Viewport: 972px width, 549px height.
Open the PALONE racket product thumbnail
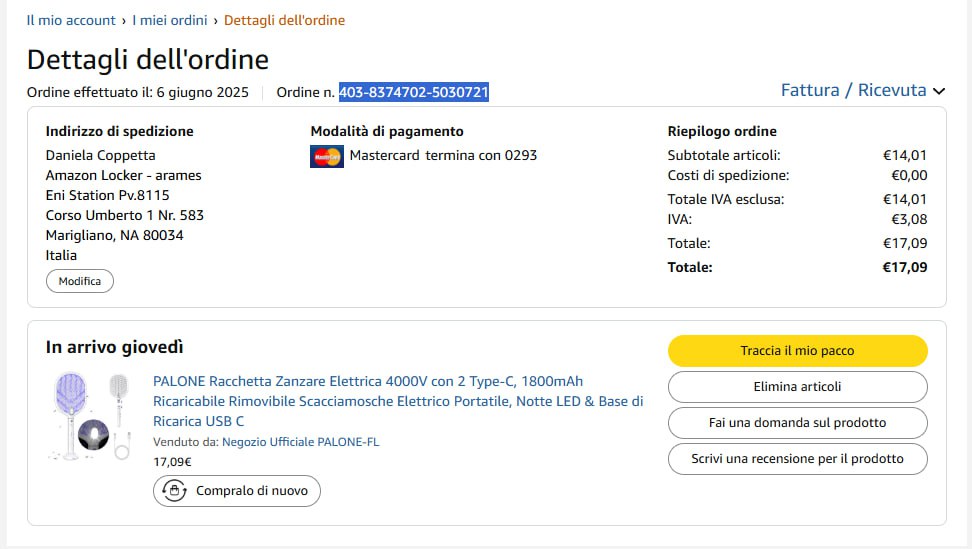pos(89,416)
